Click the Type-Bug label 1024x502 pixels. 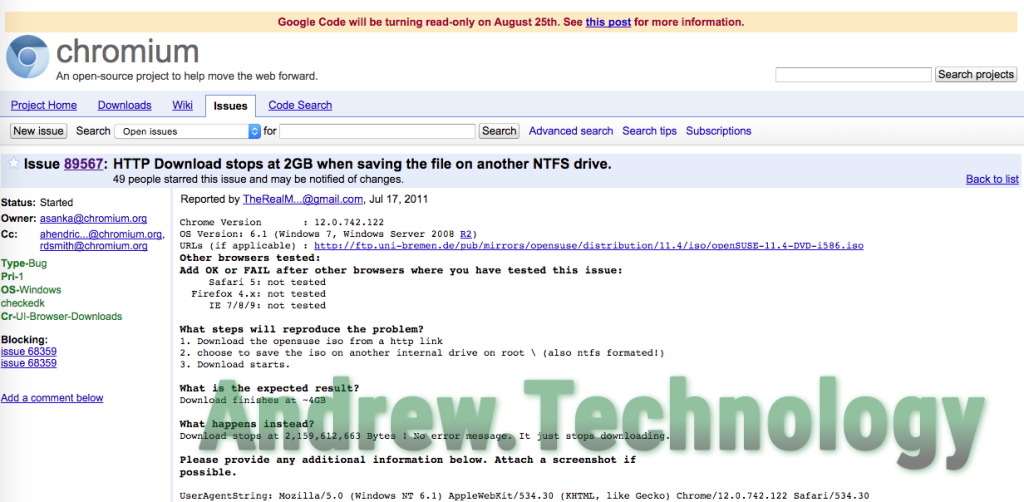24,263
